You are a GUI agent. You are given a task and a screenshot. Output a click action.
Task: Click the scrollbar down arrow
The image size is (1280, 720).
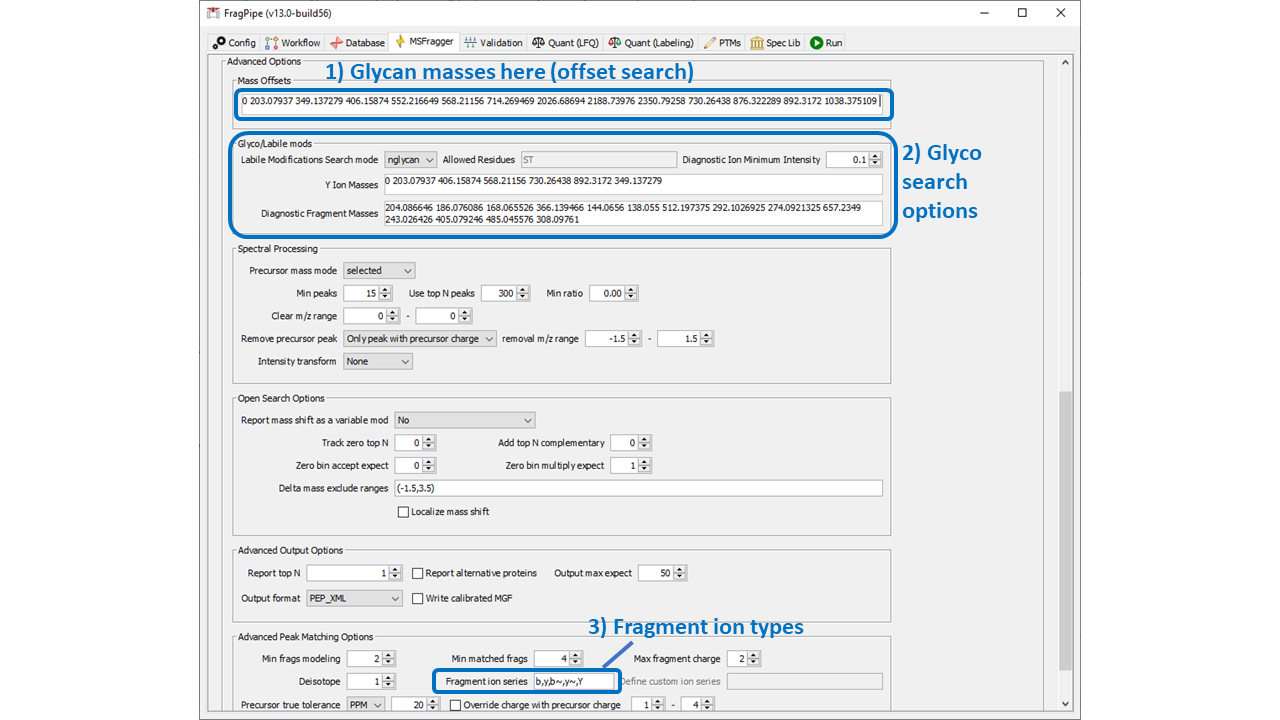[x=1064, y=704]
